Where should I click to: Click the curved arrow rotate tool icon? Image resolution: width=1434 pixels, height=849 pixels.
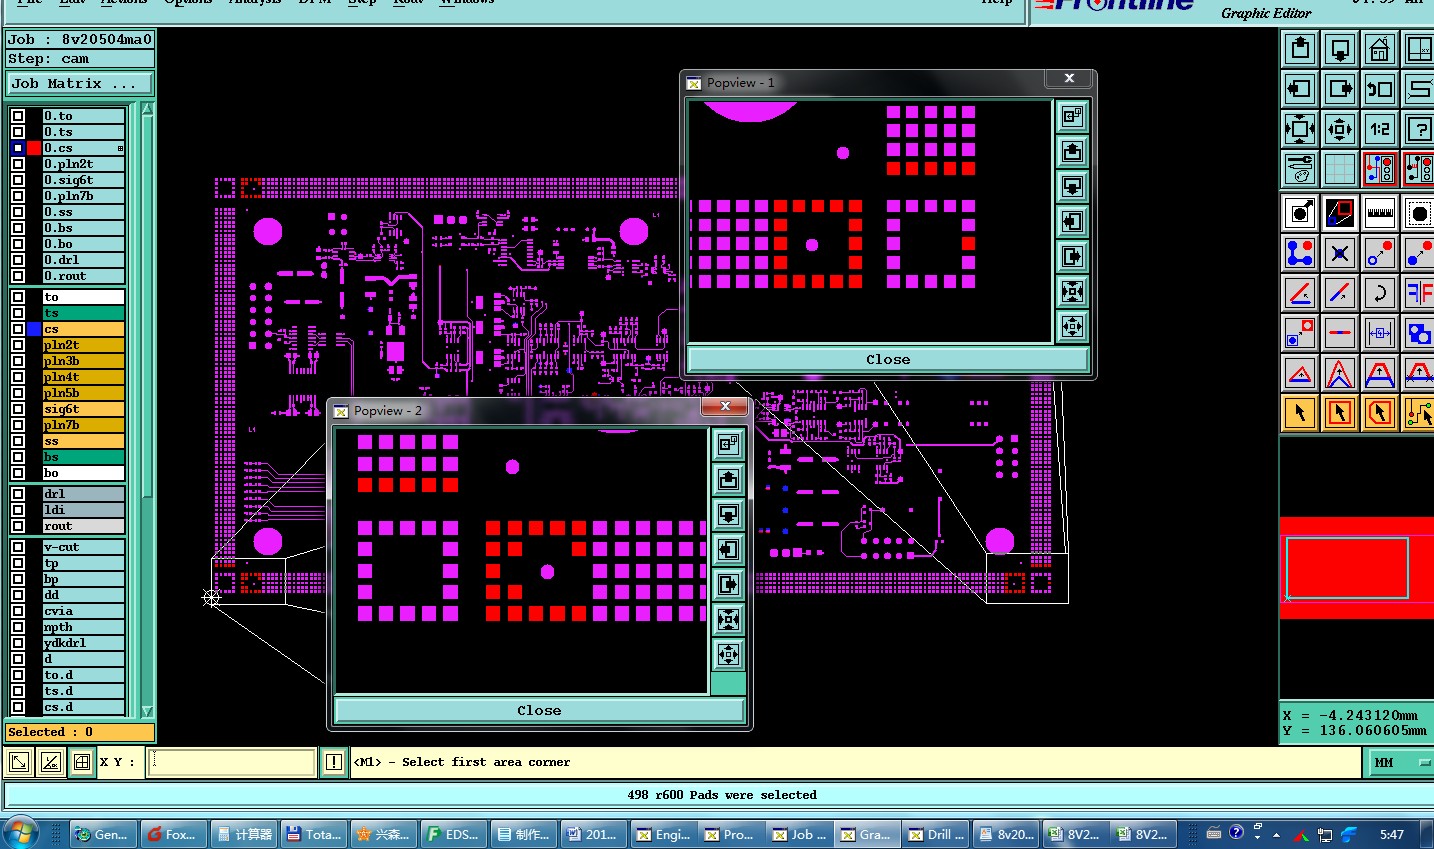[x=1379, y=293]
